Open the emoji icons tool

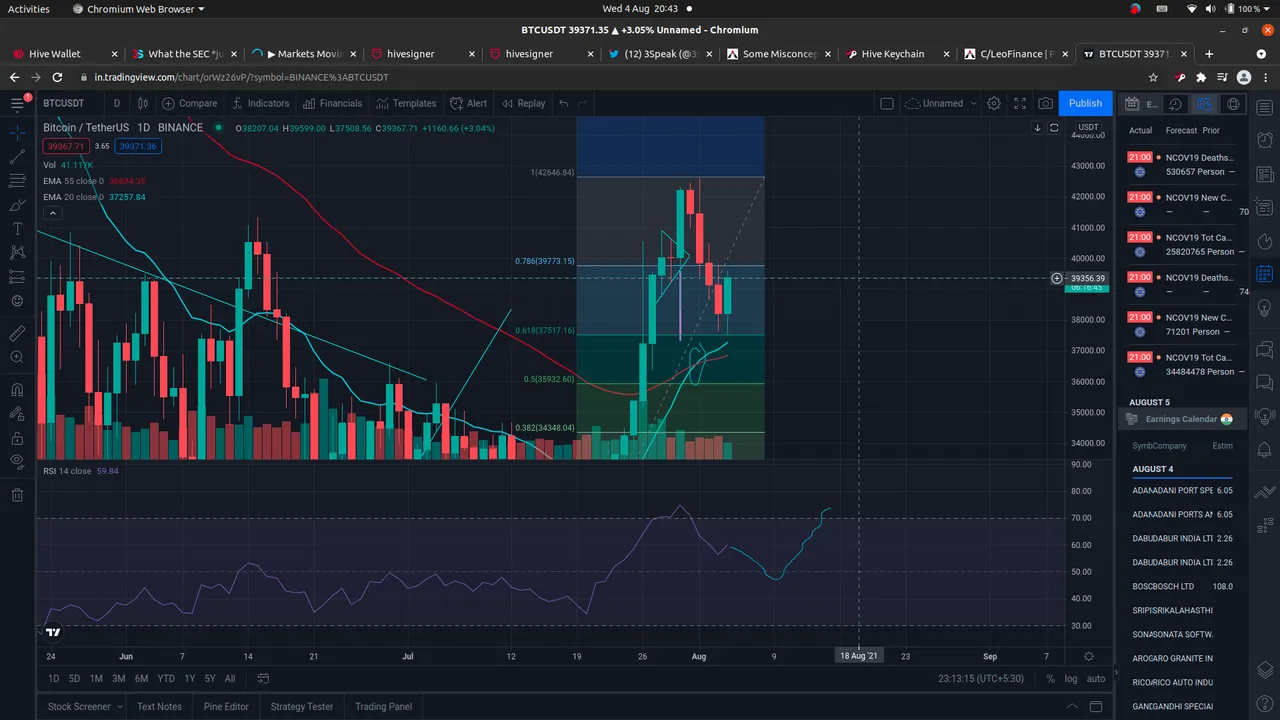pos(17,301)
